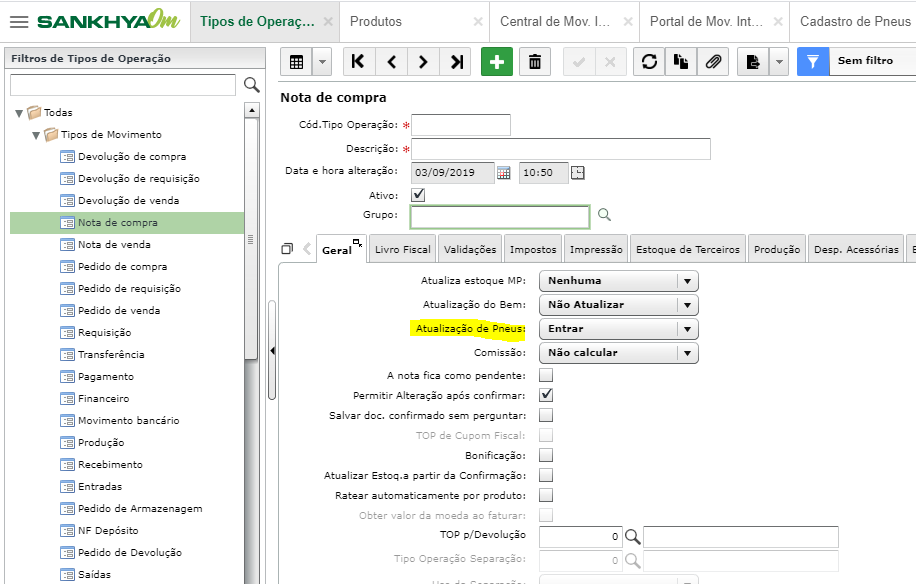This screenshot has height=584, width=916.
Task: Toggle Ratear automaticamente por produto checkbox
Action: [x=546, y=495]
